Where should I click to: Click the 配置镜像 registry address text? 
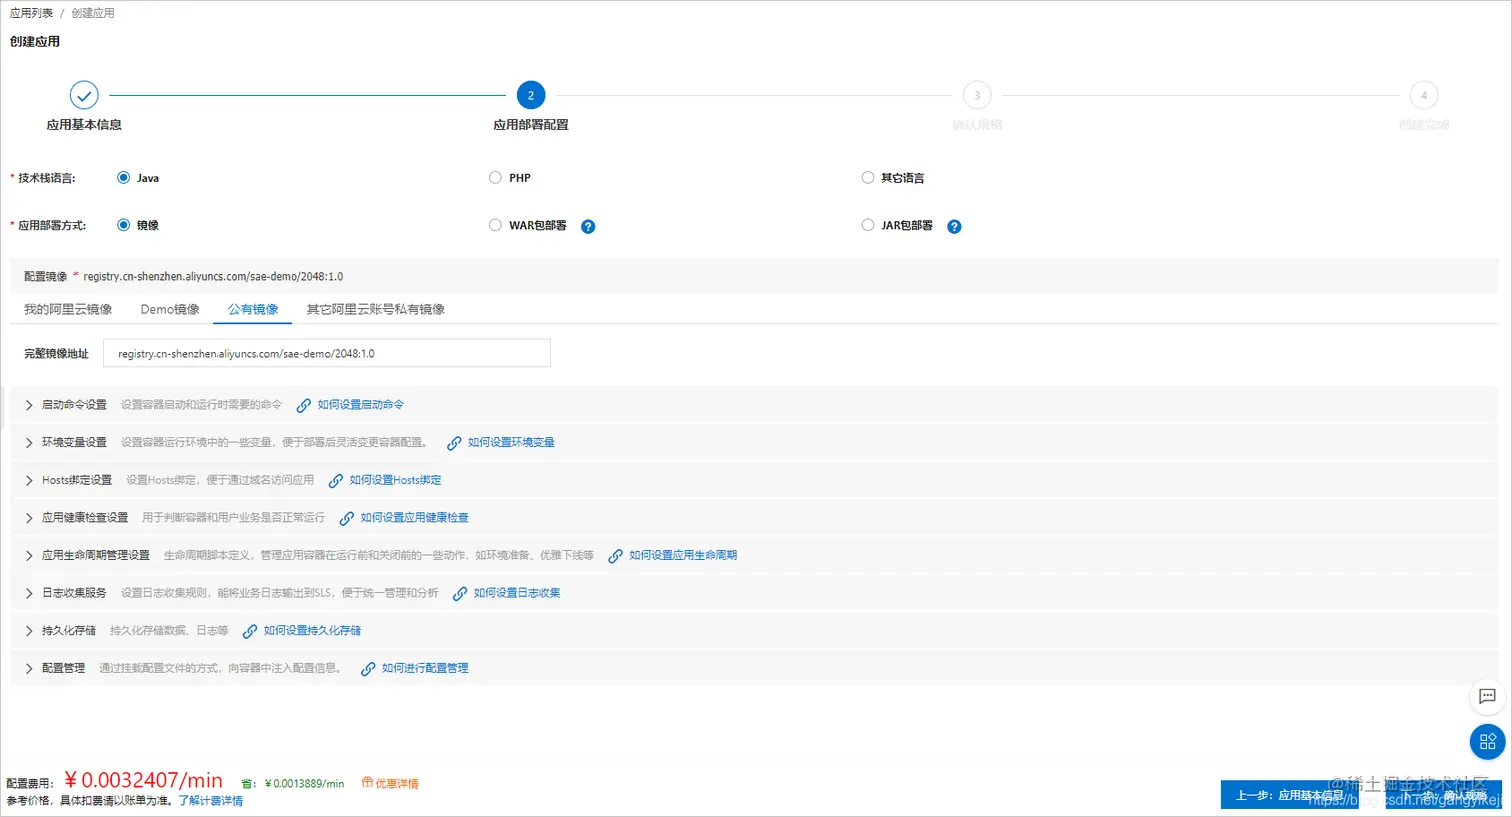(x=213, y=276)
